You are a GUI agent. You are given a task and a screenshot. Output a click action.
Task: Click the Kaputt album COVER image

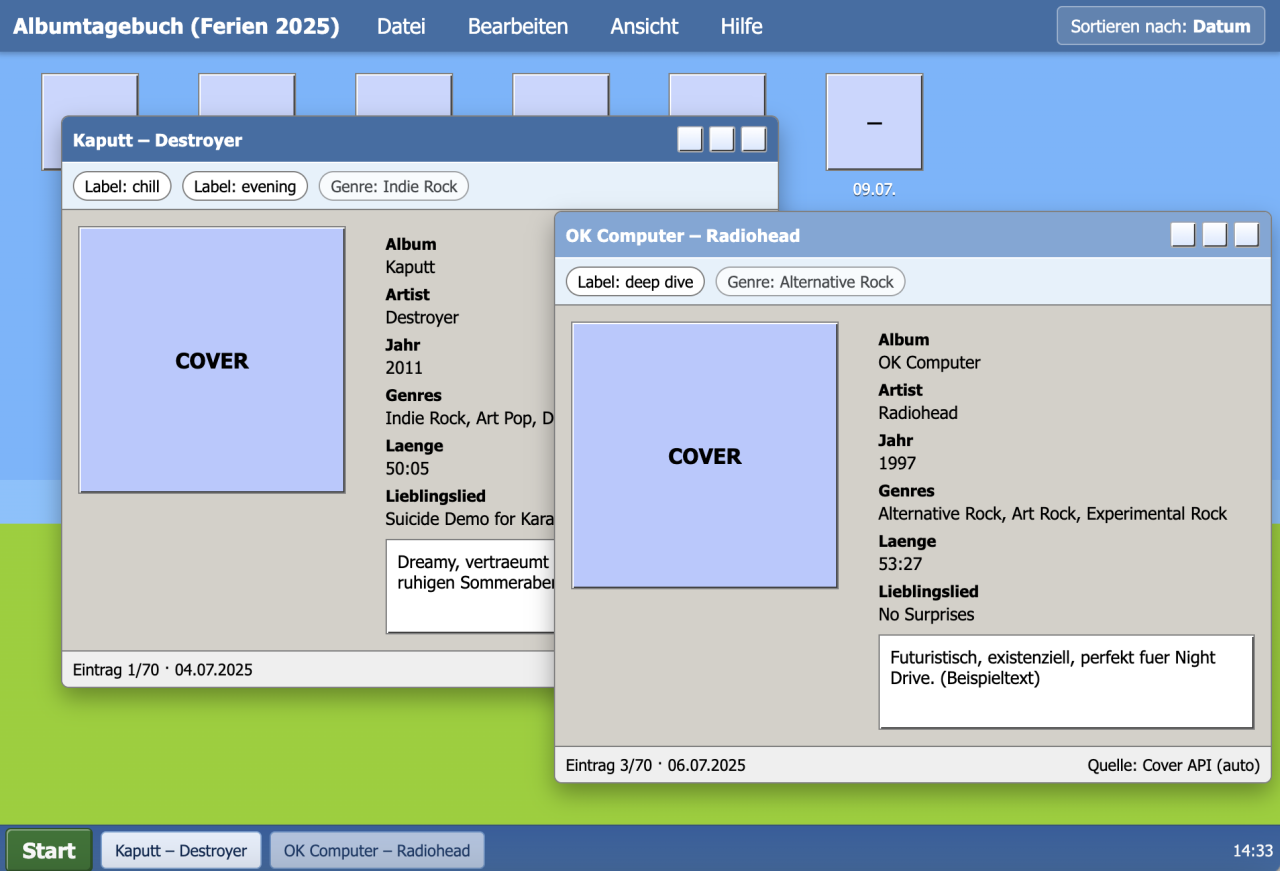[x=212, y=360]
